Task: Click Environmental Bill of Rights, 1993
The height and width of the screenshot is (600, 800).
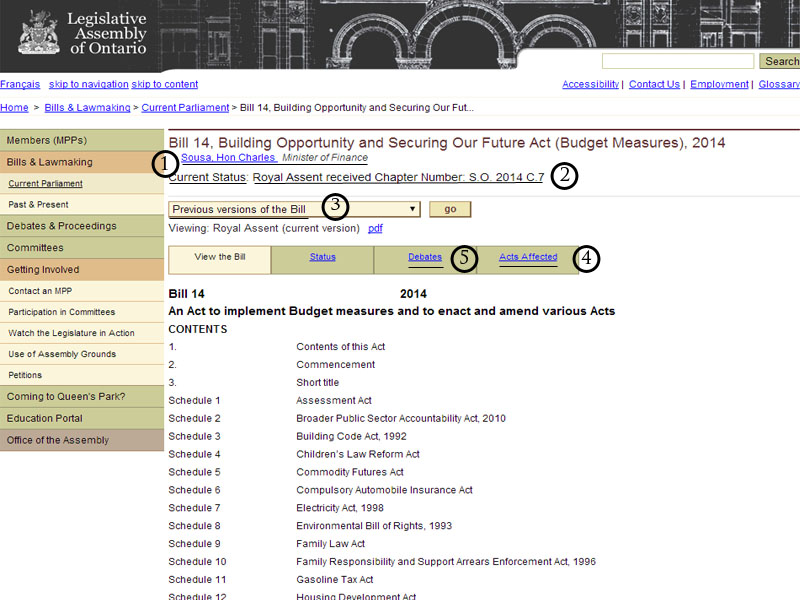Action: pyautogui.click(x=374, y=526)
